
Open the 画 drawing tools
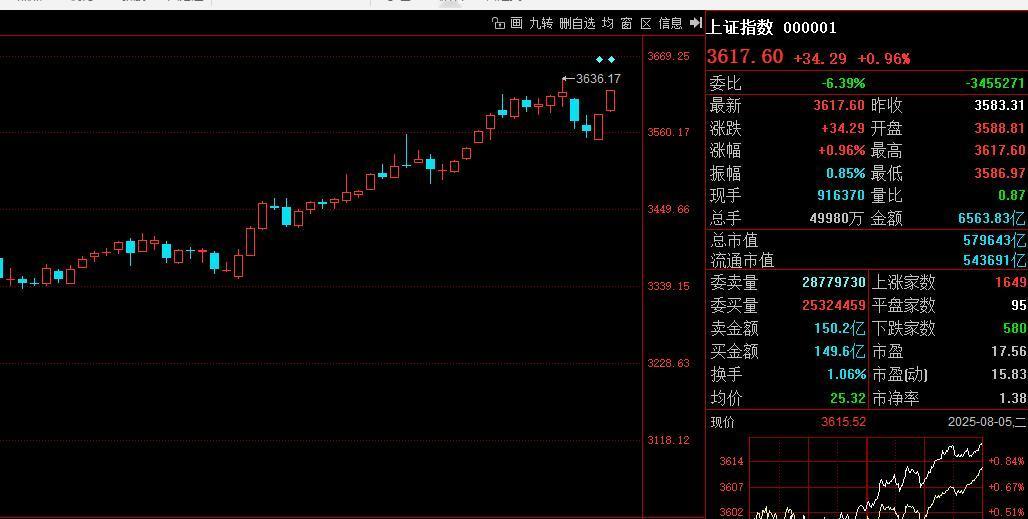517,24
